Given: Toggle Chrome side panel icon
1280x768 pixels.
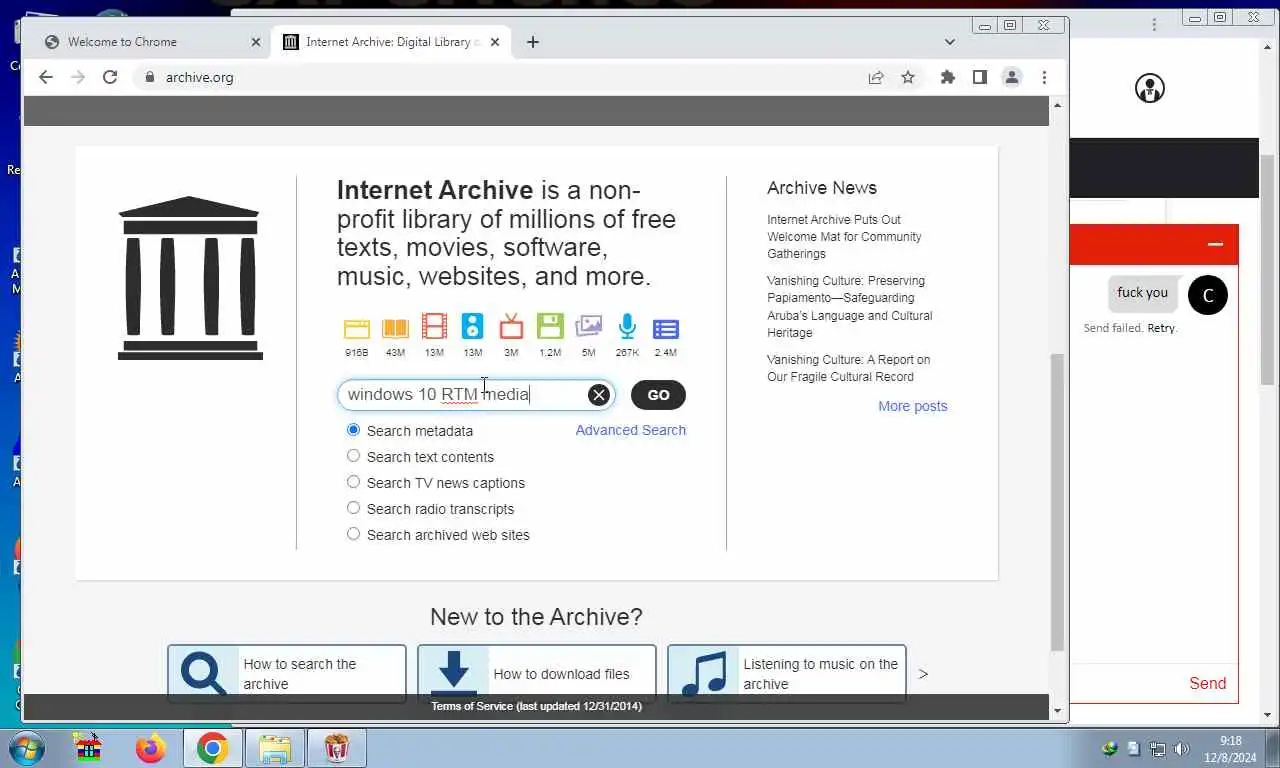Looking at the screenshot, I should (x=980, y=77).
